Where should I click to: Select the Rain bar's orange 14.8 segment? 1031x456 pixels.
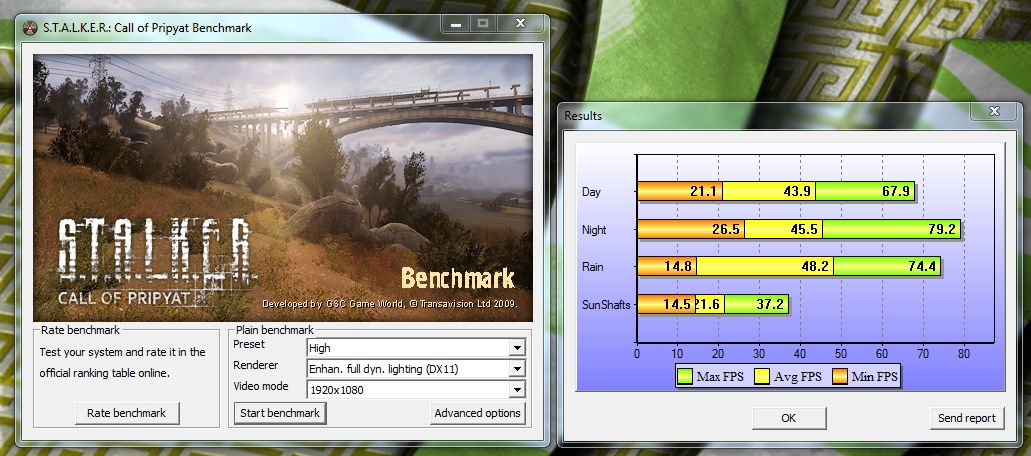[x=666, y=267]
